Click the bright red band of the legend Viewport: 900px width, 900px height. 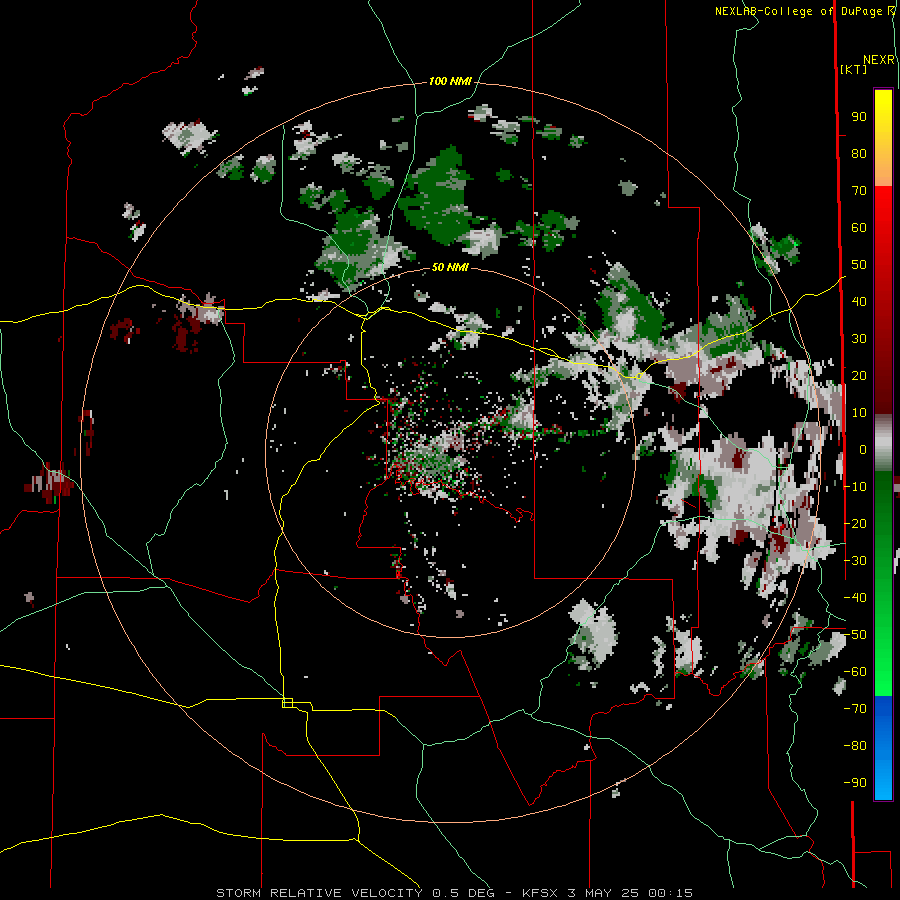point(883,224)
